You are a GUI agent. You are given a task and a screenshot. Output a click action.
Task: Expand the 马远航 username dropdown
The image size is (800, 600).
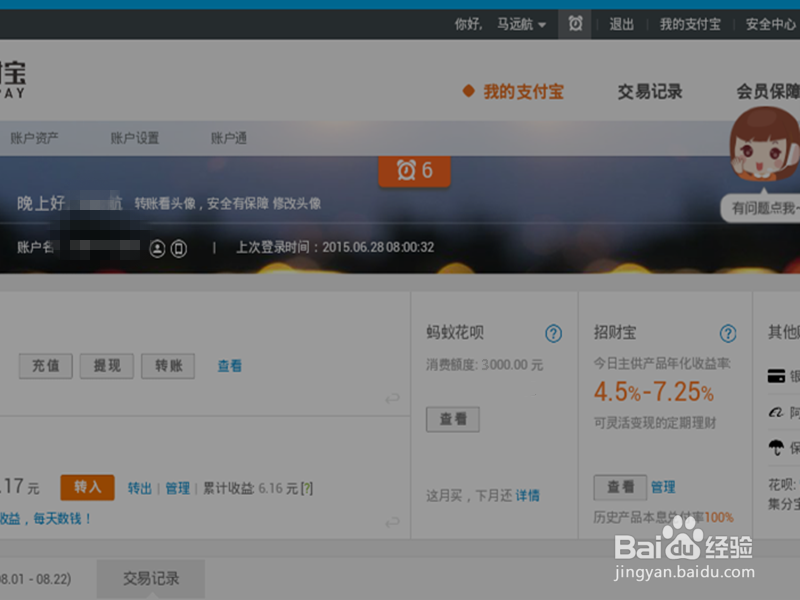(521, 24)
